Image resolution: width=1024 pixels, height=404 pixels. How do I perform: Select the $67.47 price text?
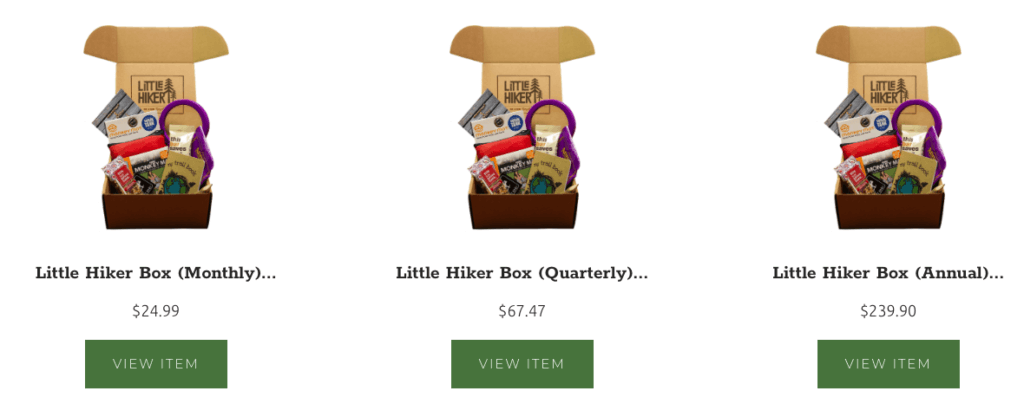click(522, 311)
